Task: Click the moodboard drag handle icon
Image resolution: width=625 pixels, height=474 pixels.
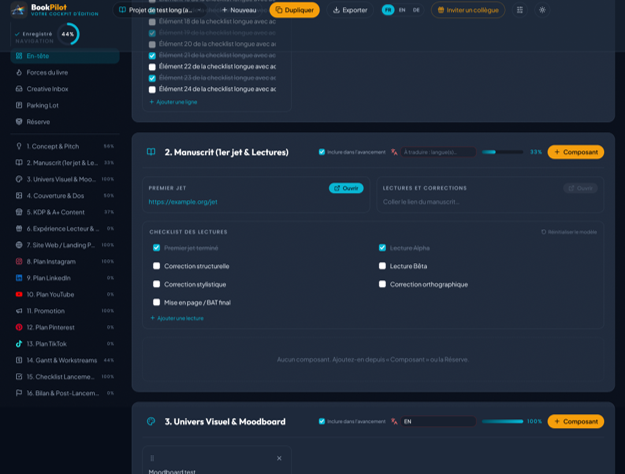Action: tap(152, 458)
